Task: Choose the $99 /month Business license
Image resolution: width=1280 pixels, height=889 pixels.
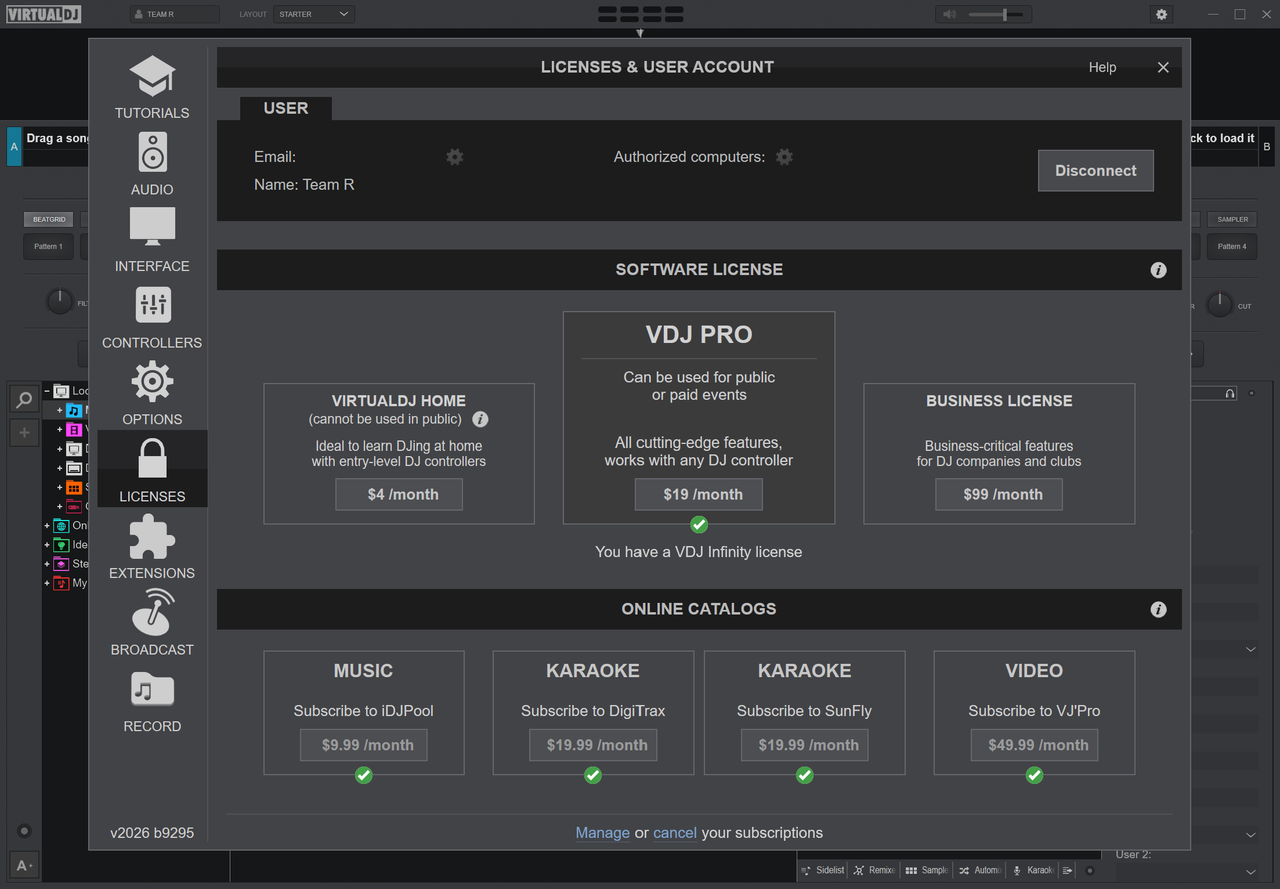Action: coord(999,494)
